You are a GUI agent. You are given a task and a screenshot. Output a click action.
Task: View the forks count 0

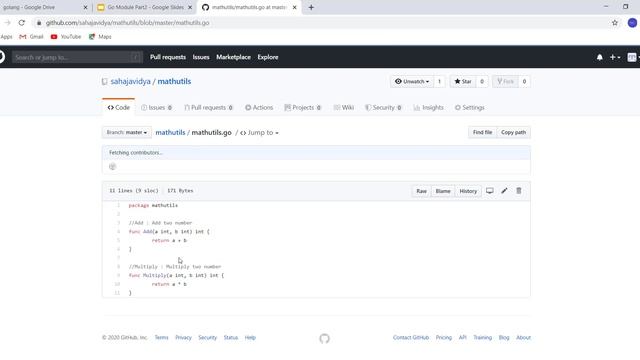click(524, 82)
